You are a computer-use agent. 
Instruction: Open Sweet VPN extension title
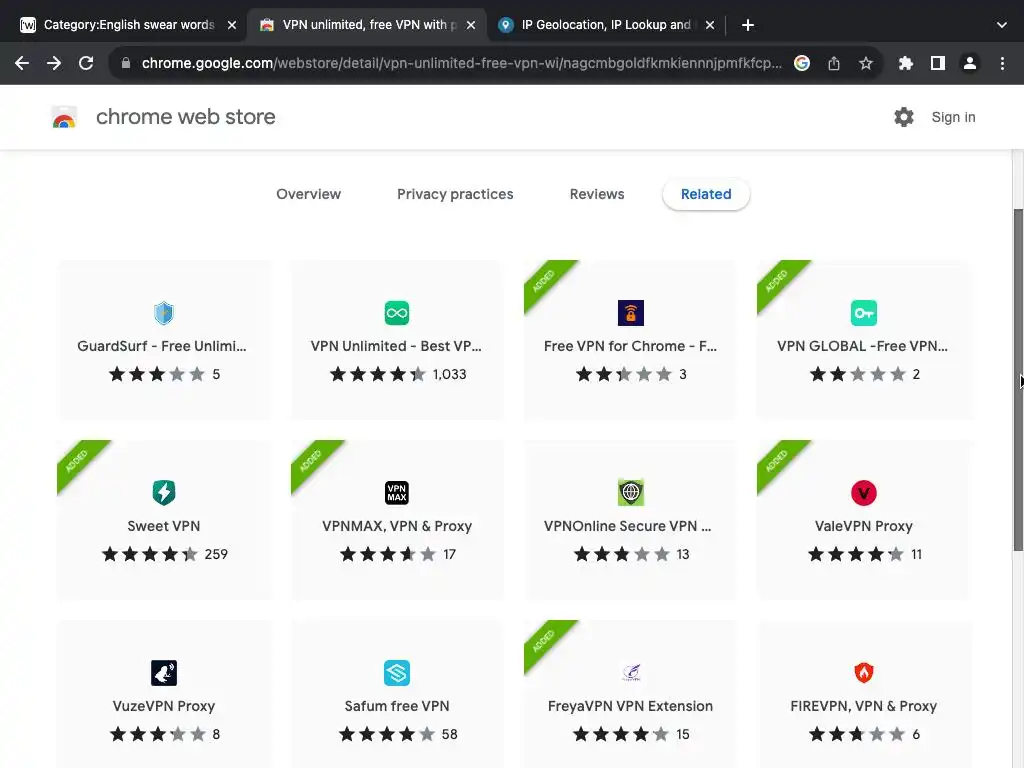(x=163, y=526)
